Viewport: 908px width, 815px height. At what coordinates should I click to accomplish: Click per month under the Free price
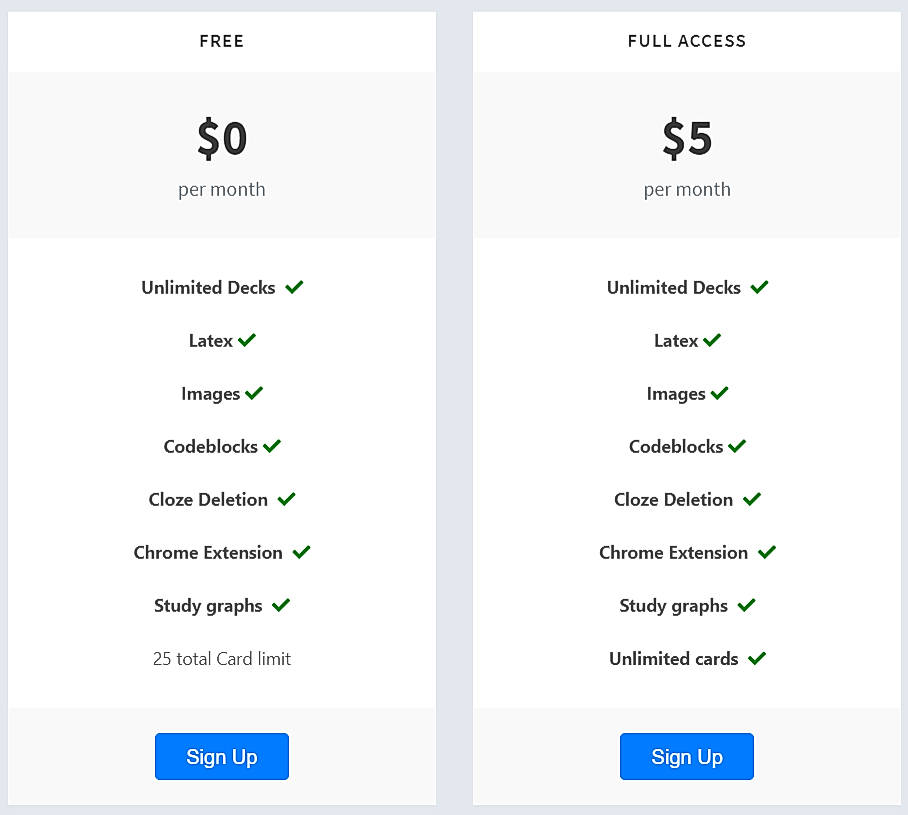[x=221, y=189]
